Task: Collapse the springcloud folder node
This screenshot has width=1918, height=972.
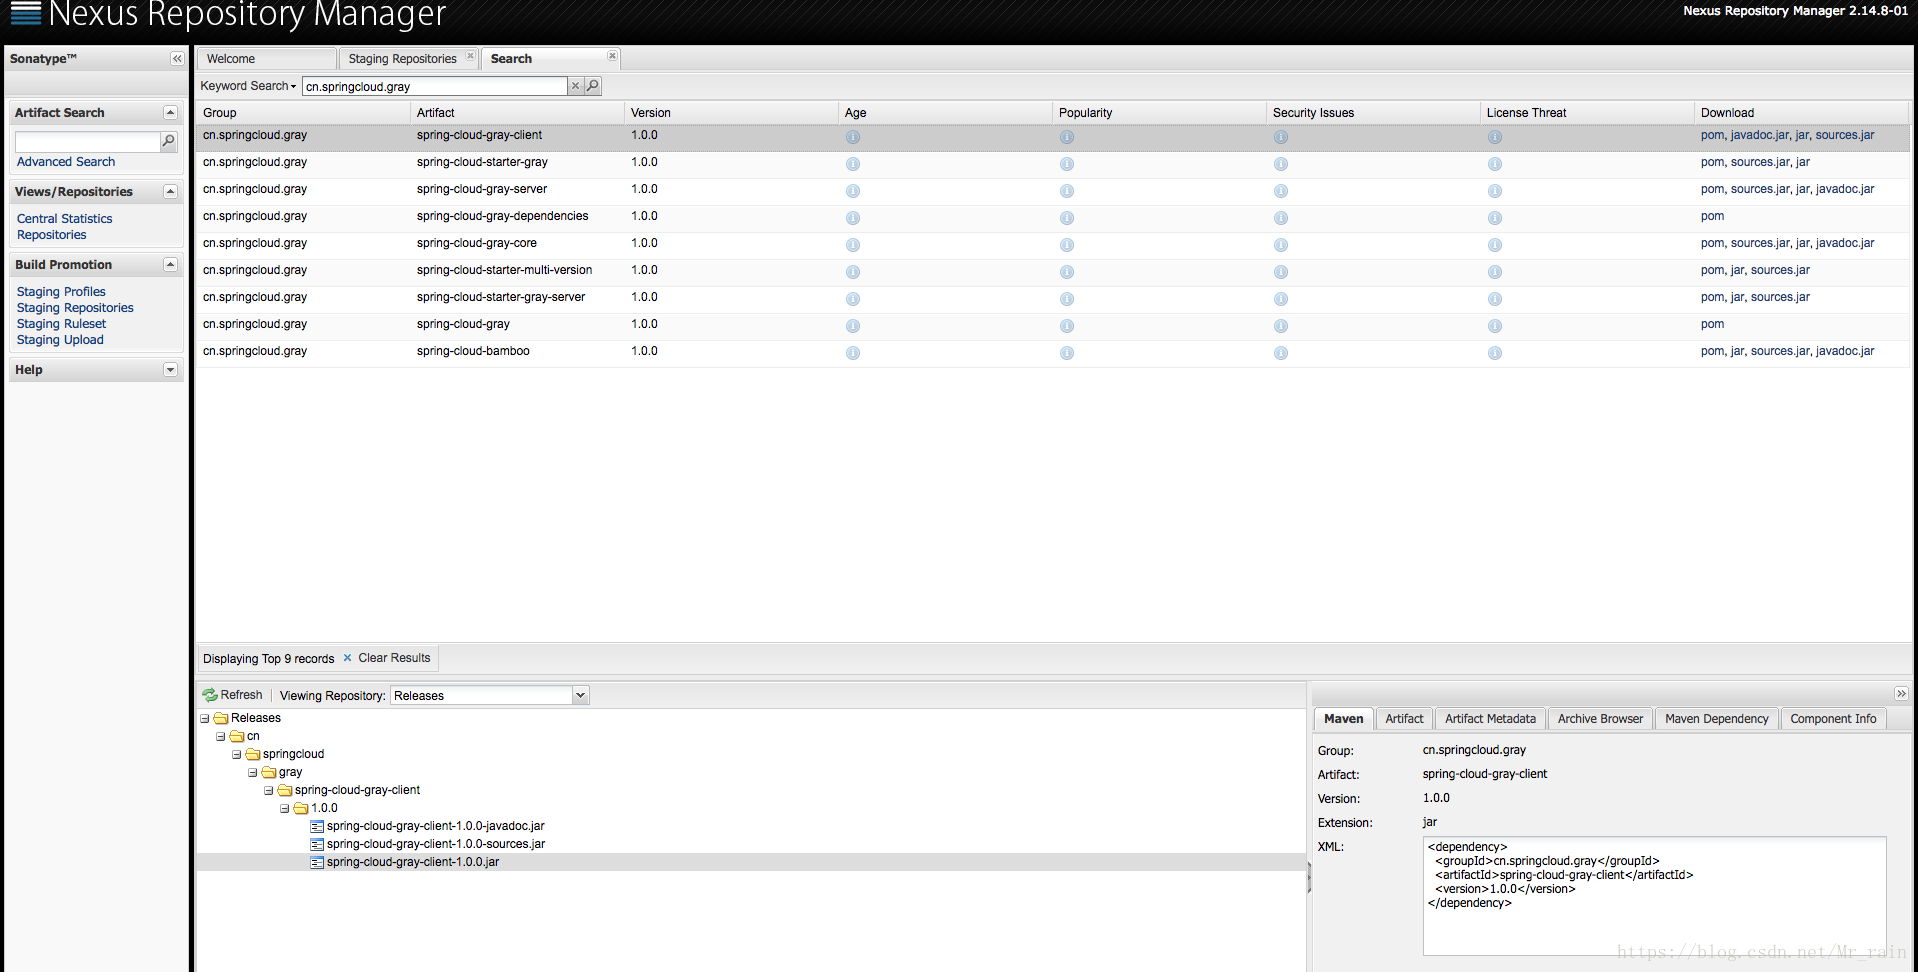Action: [237, 754]
